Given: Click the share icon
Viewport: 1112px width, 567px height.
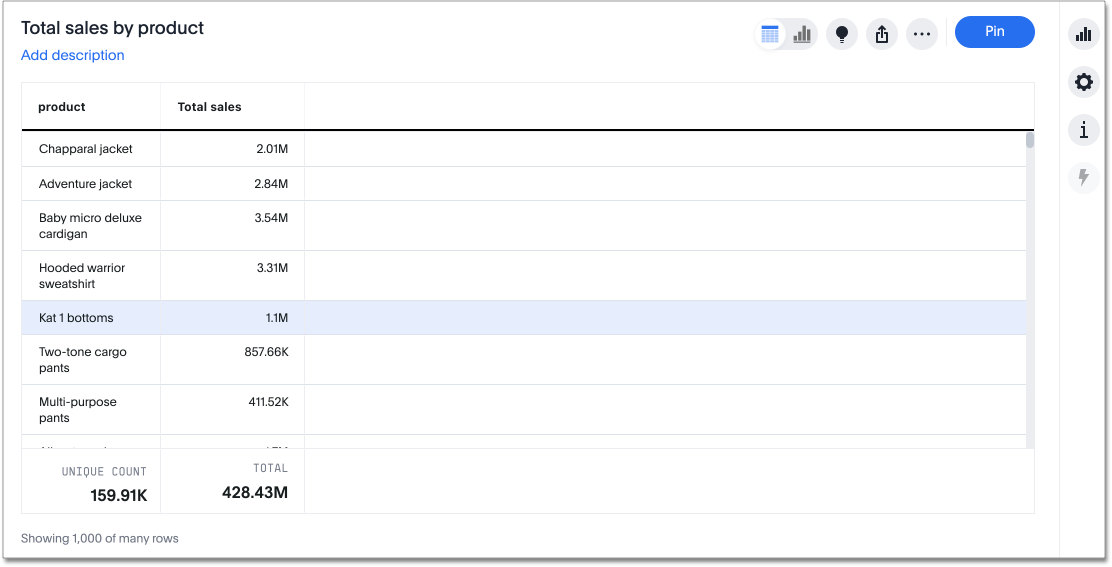Looking at the screenshot, I should coord(882,34).
